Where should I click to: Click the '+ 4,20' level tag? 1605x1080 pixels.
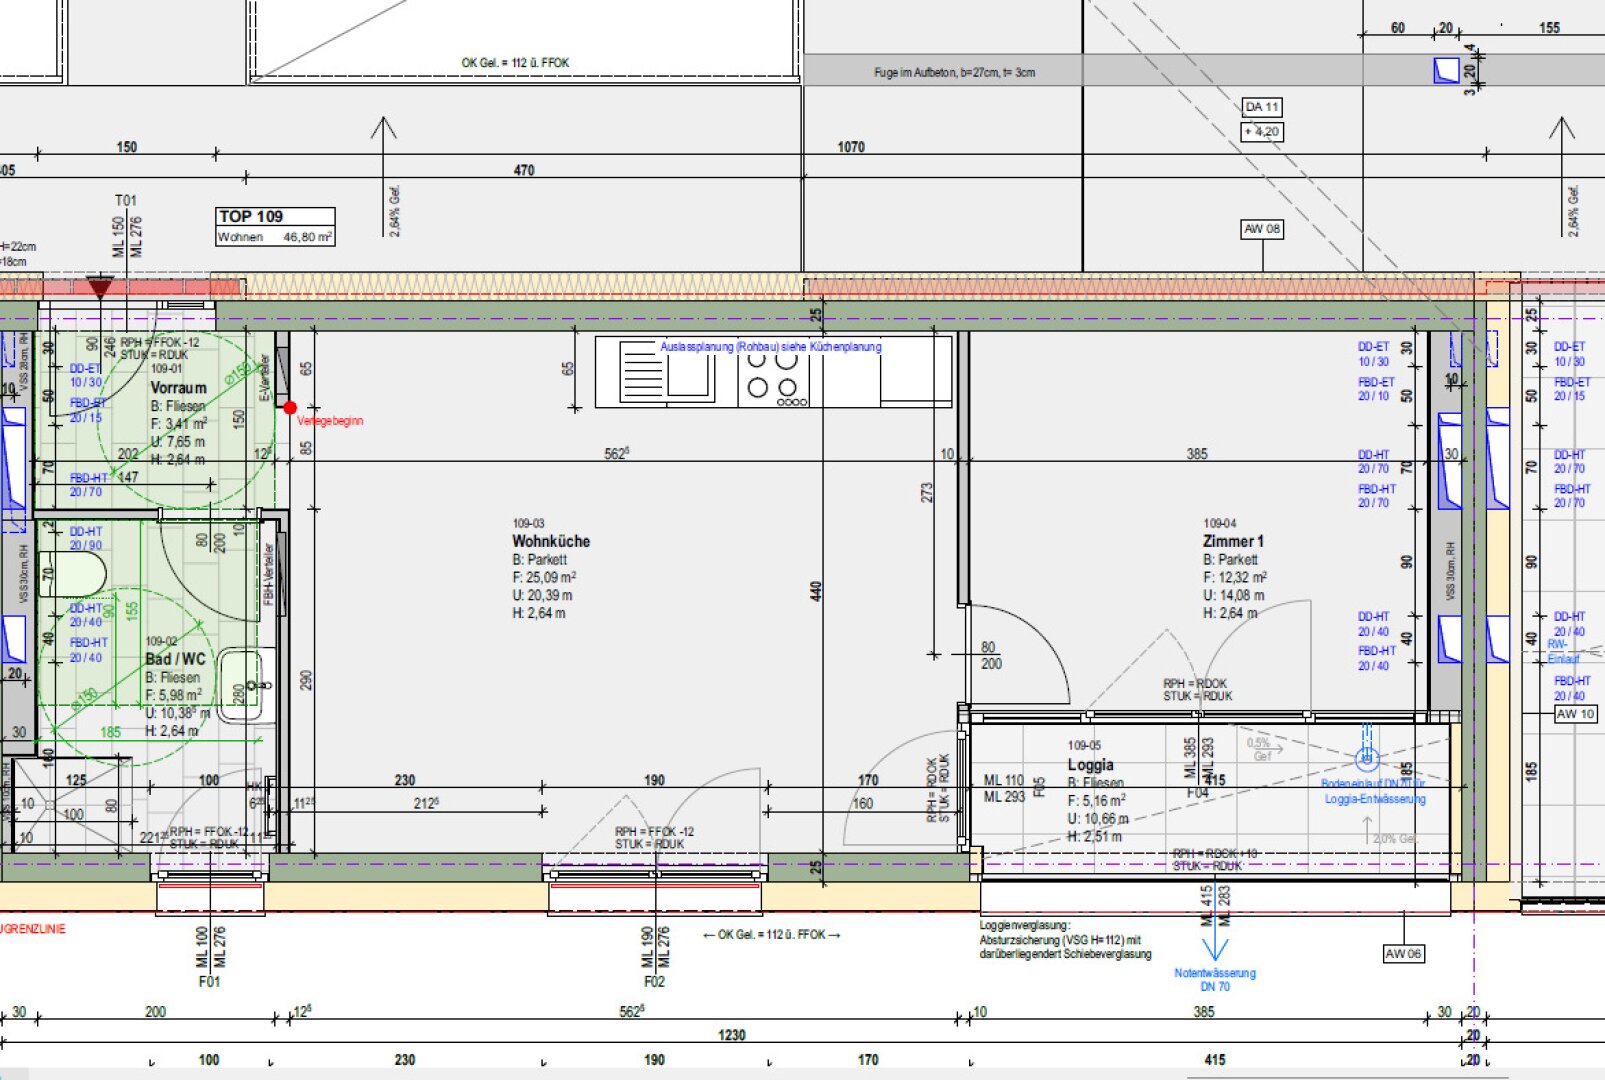tap(1262, 131)
